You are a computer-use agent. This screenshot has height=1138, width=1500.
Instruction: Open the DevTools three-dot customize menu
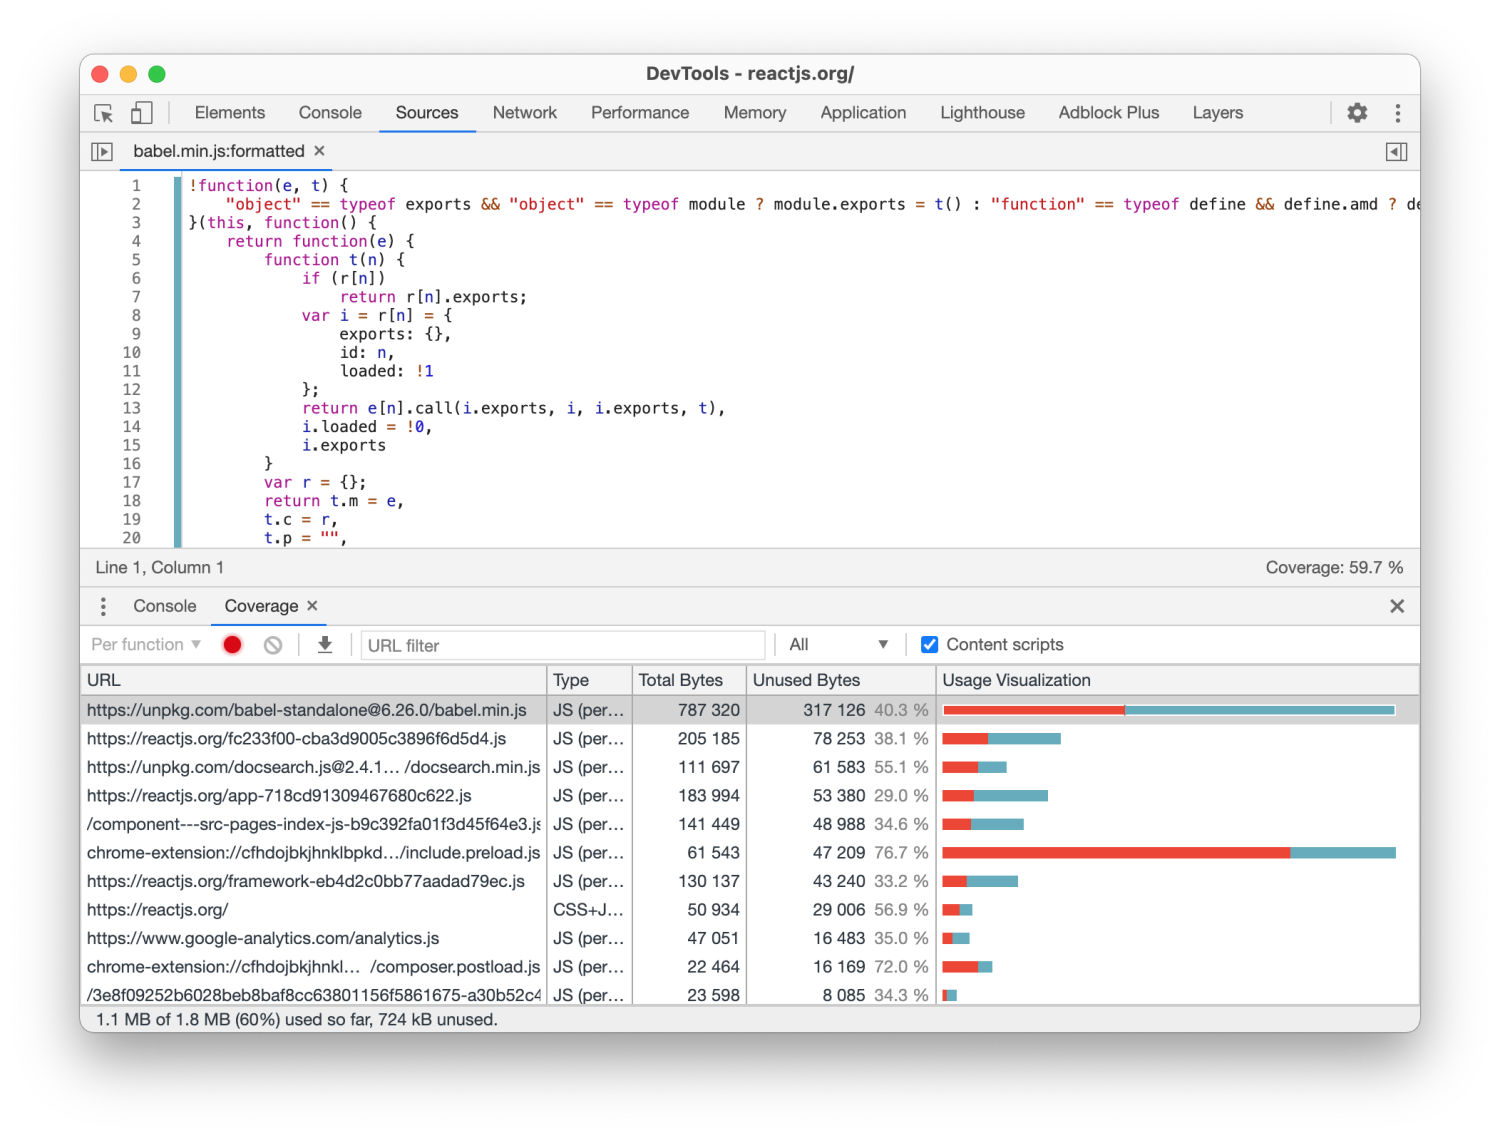point(1398,113)
